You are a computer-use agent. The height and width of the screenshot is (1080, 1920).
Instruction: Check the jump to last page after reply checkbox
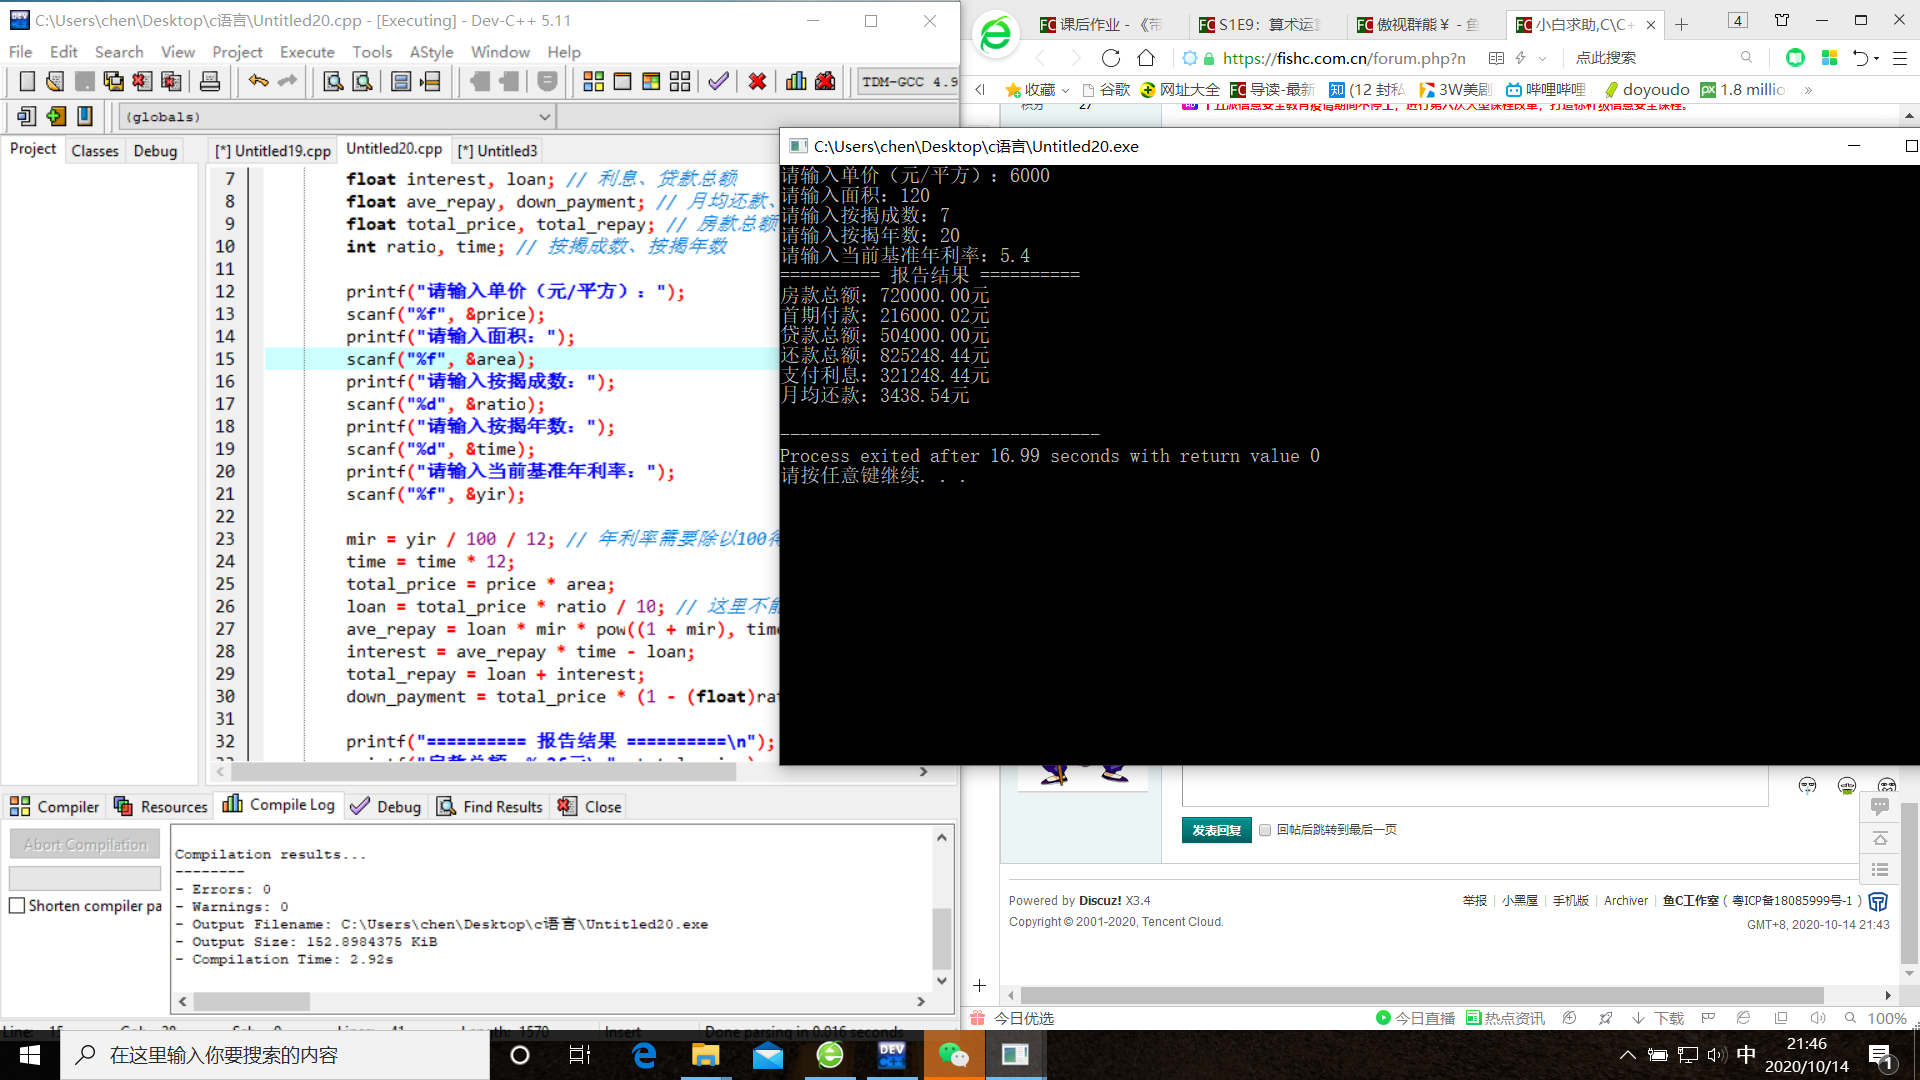1265,830
